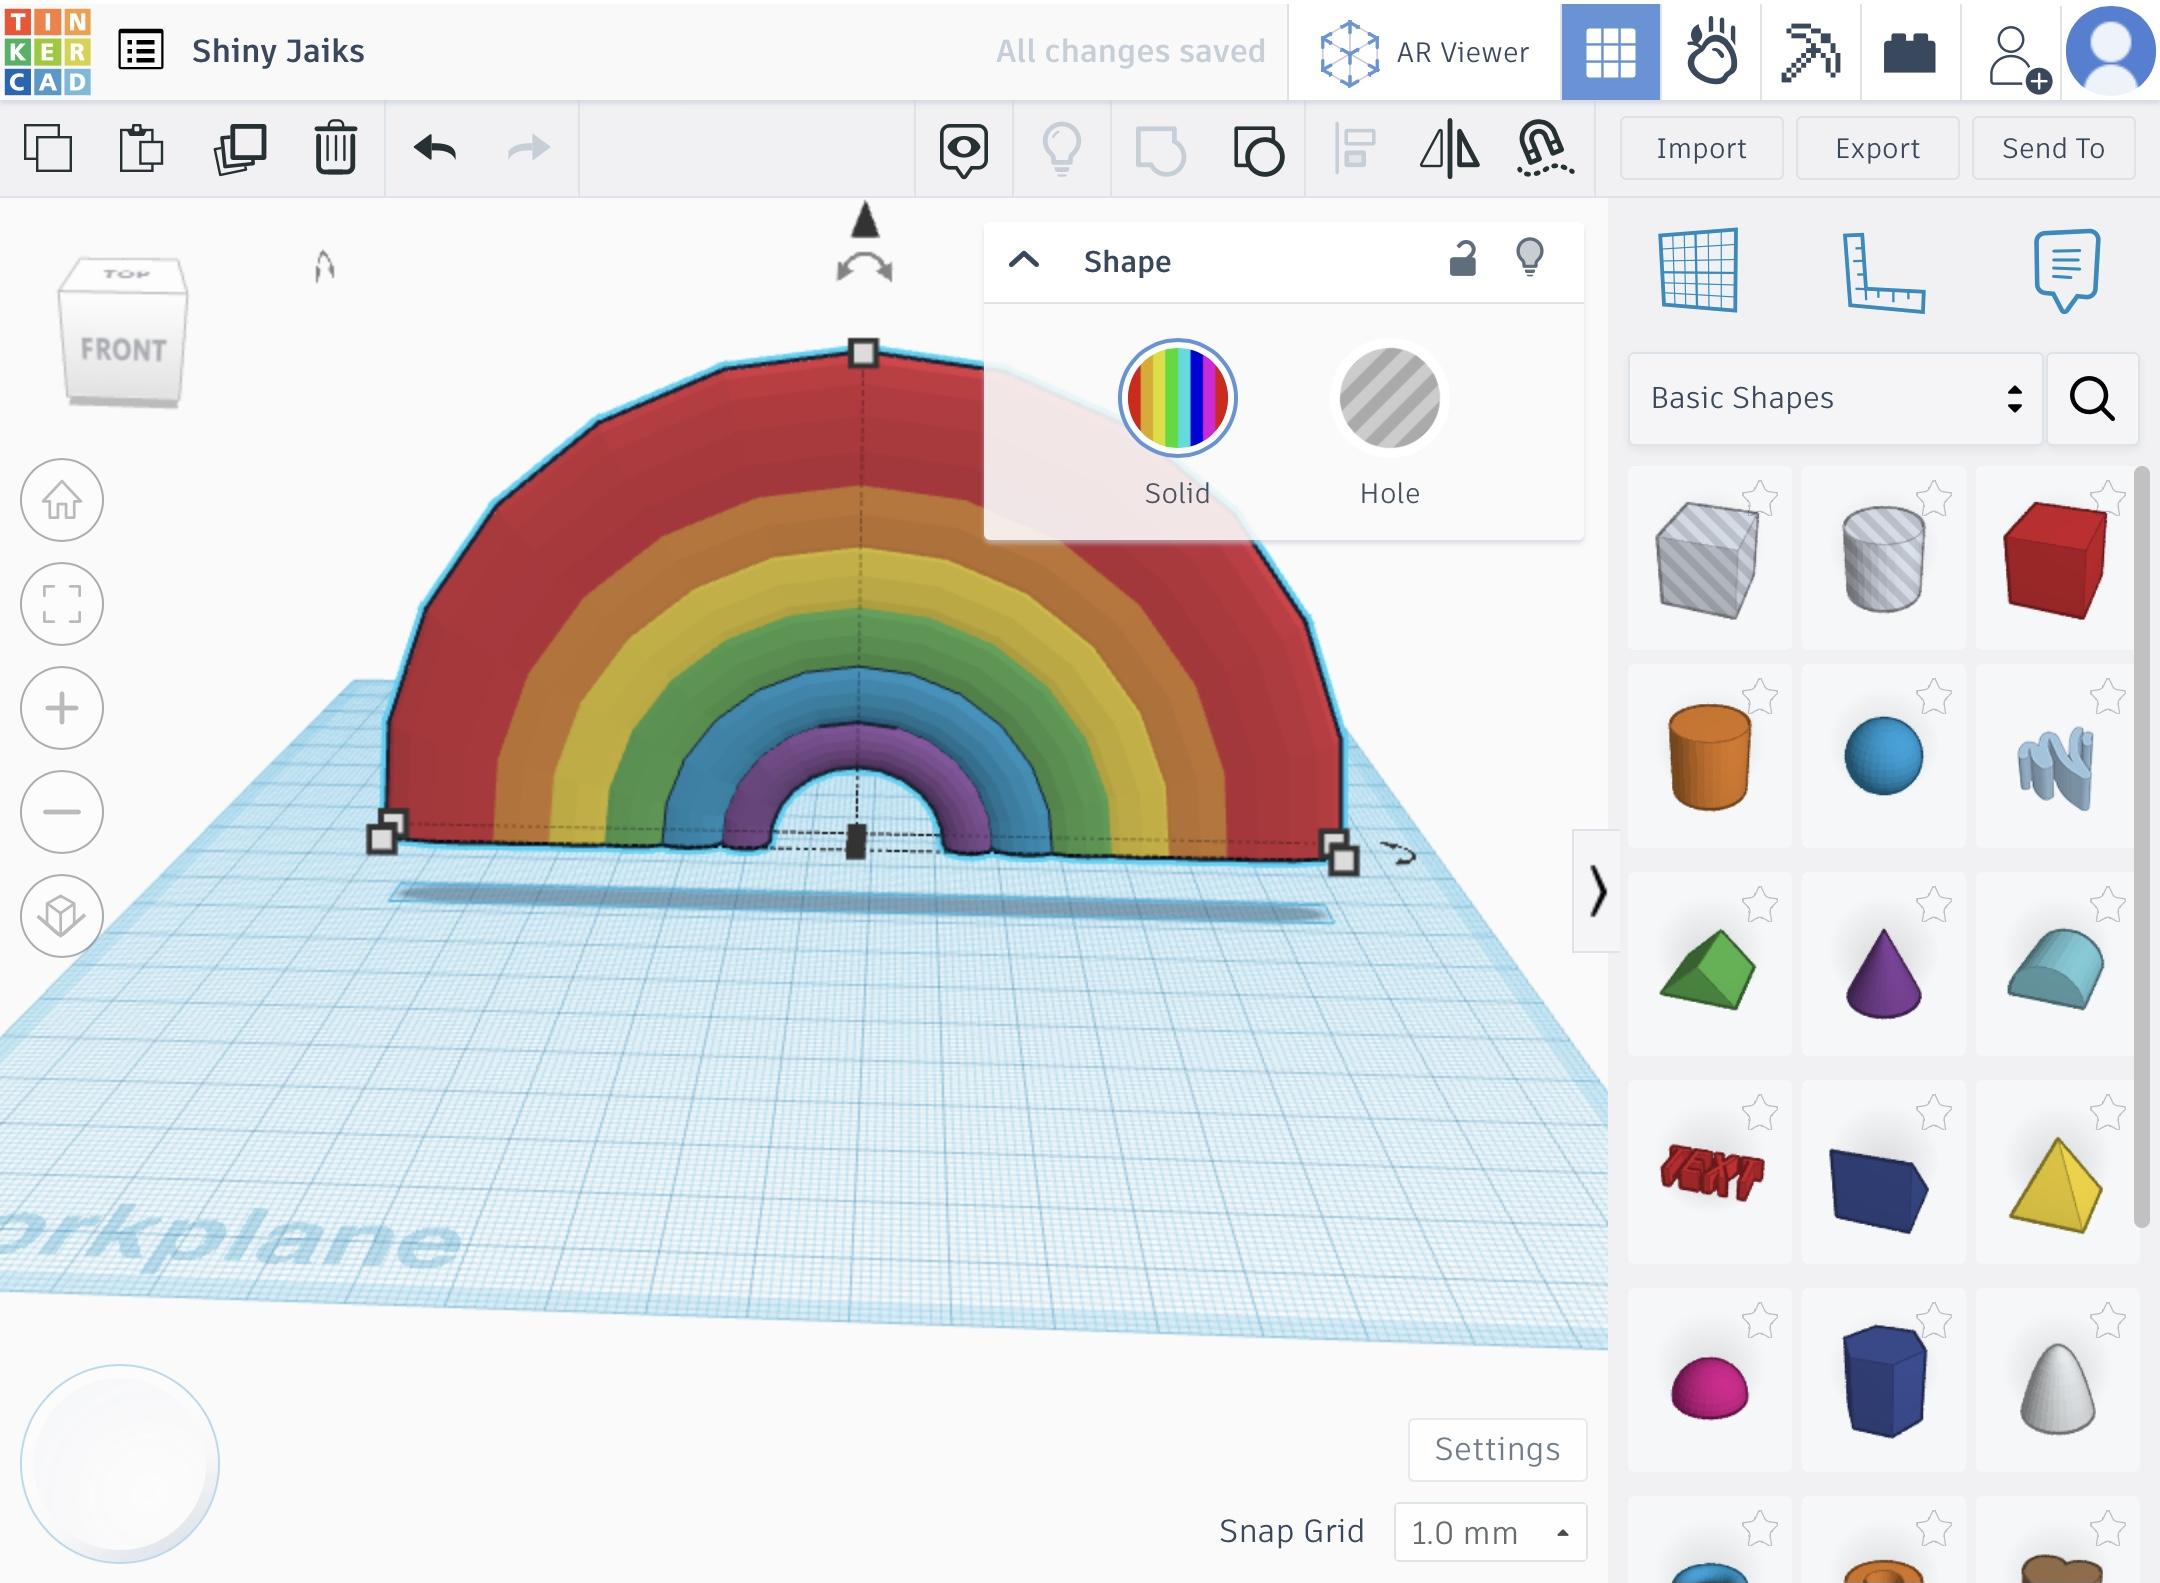Screen dimensions: 2160x1583
Task: Set the shape to Hole
Action: click(1389, 399)
